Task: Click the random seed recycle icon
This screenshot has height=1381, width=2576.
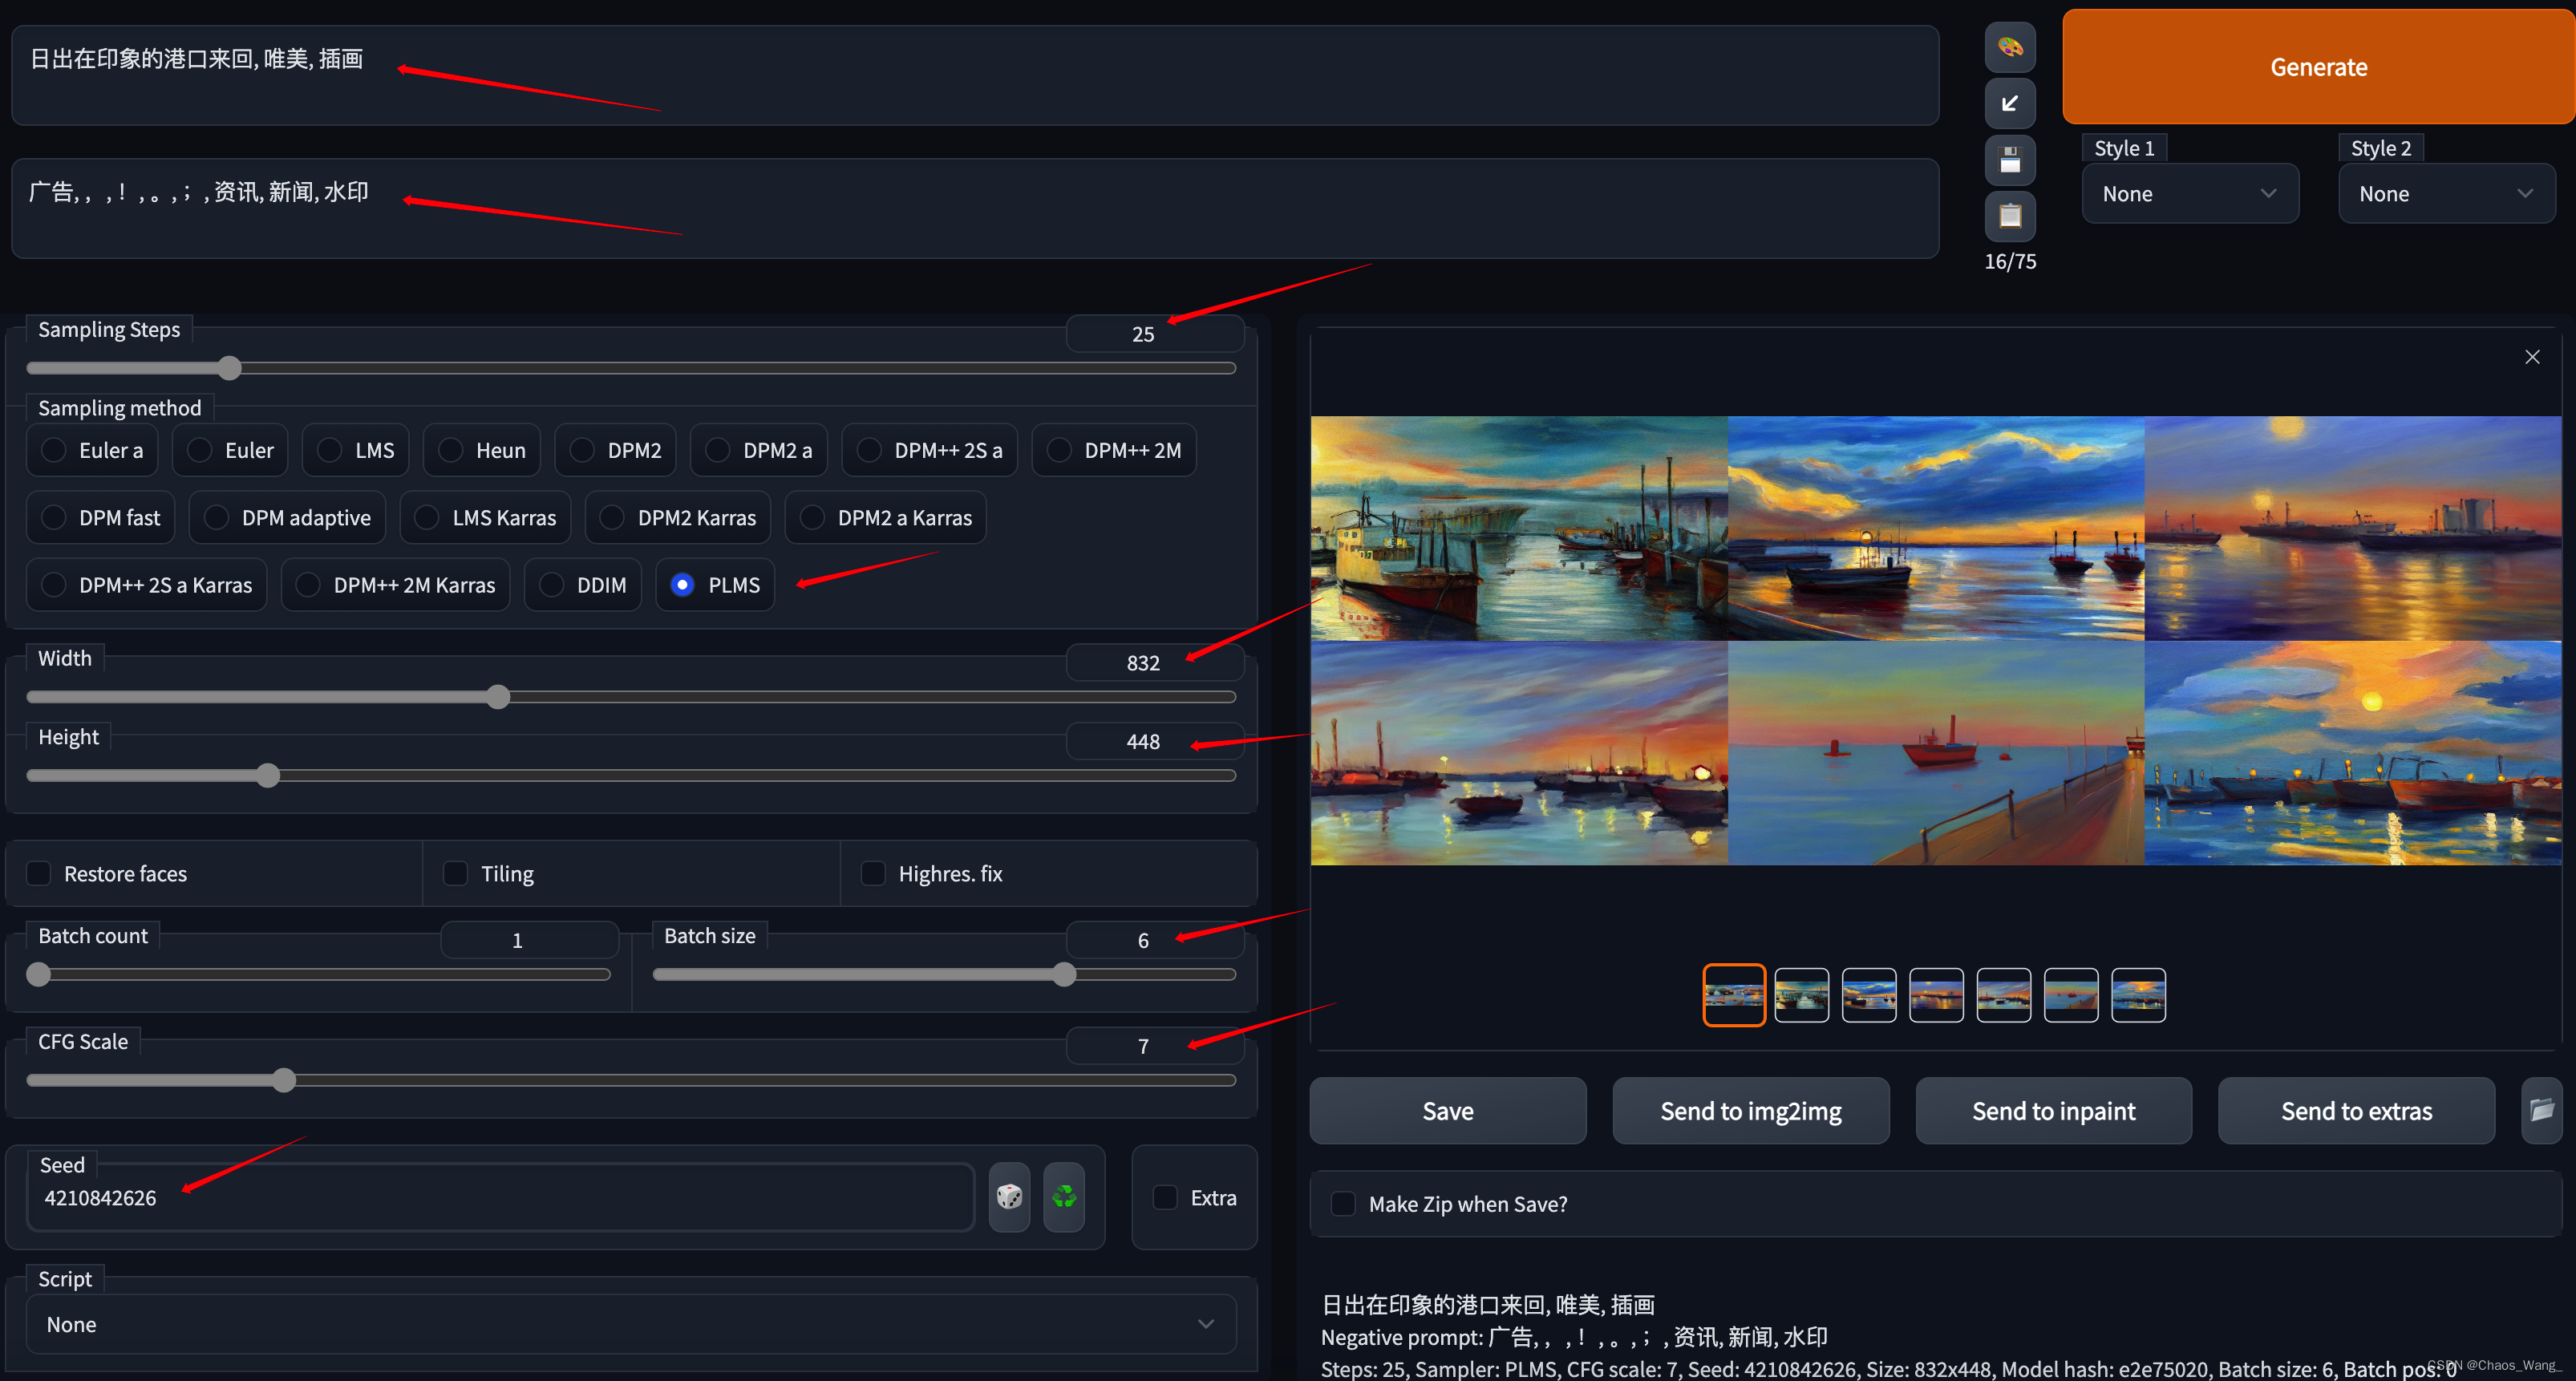Action: (1065, 1197)
